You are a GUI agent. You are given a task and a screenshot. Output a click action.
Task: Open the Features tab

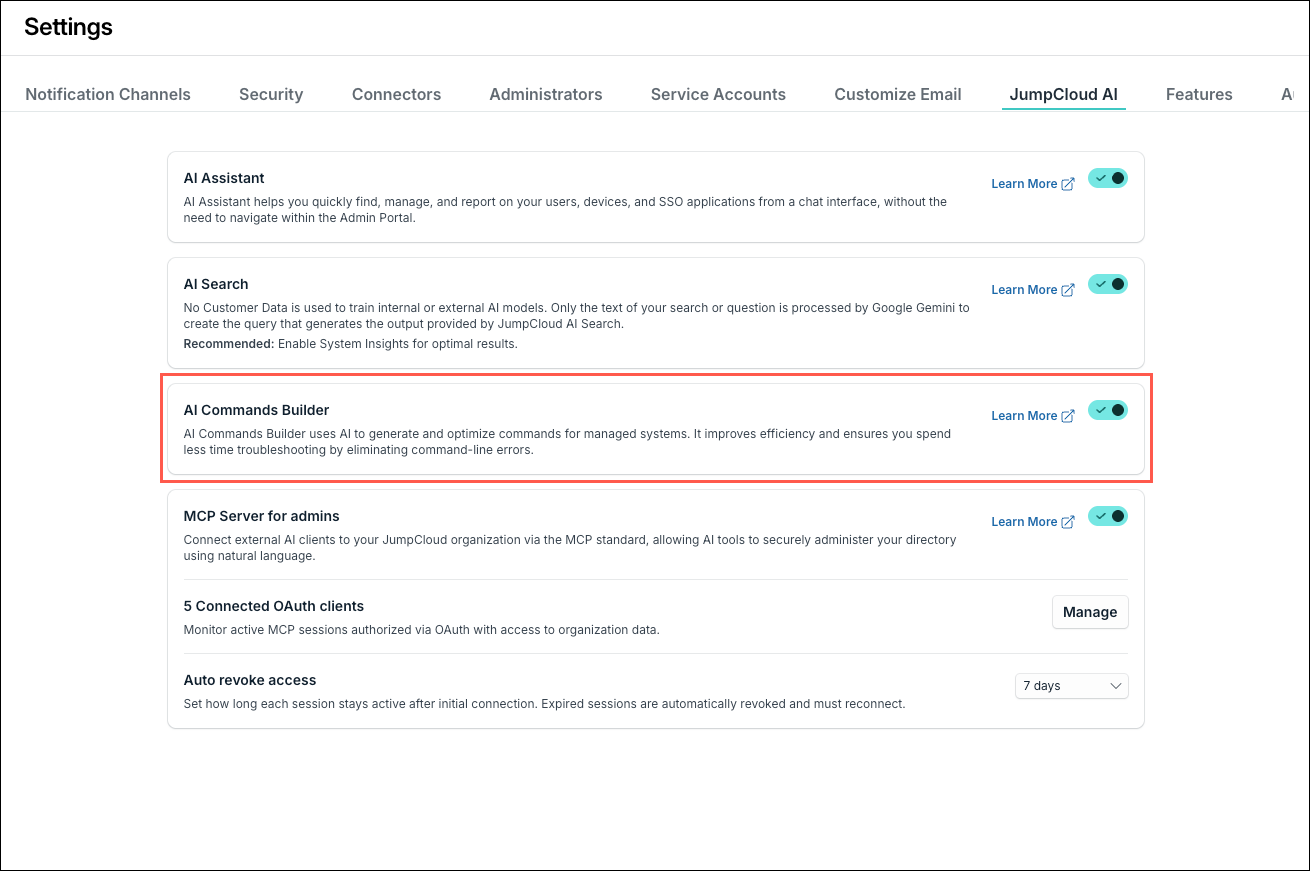pos(1199,94)
